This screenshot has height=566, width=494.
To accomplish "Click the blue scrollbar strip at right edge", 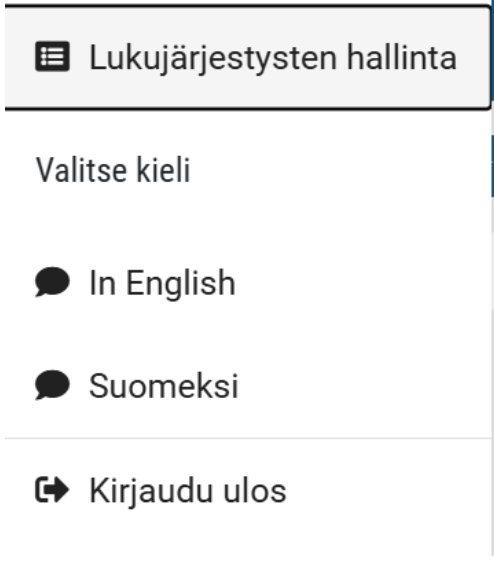I will [493, 166].
